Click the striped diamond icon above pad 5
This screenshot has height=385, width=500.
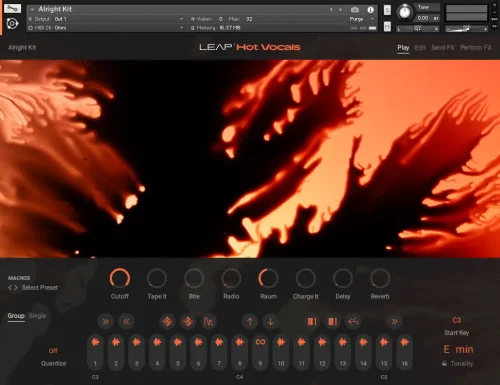click(x=188, y=321)
